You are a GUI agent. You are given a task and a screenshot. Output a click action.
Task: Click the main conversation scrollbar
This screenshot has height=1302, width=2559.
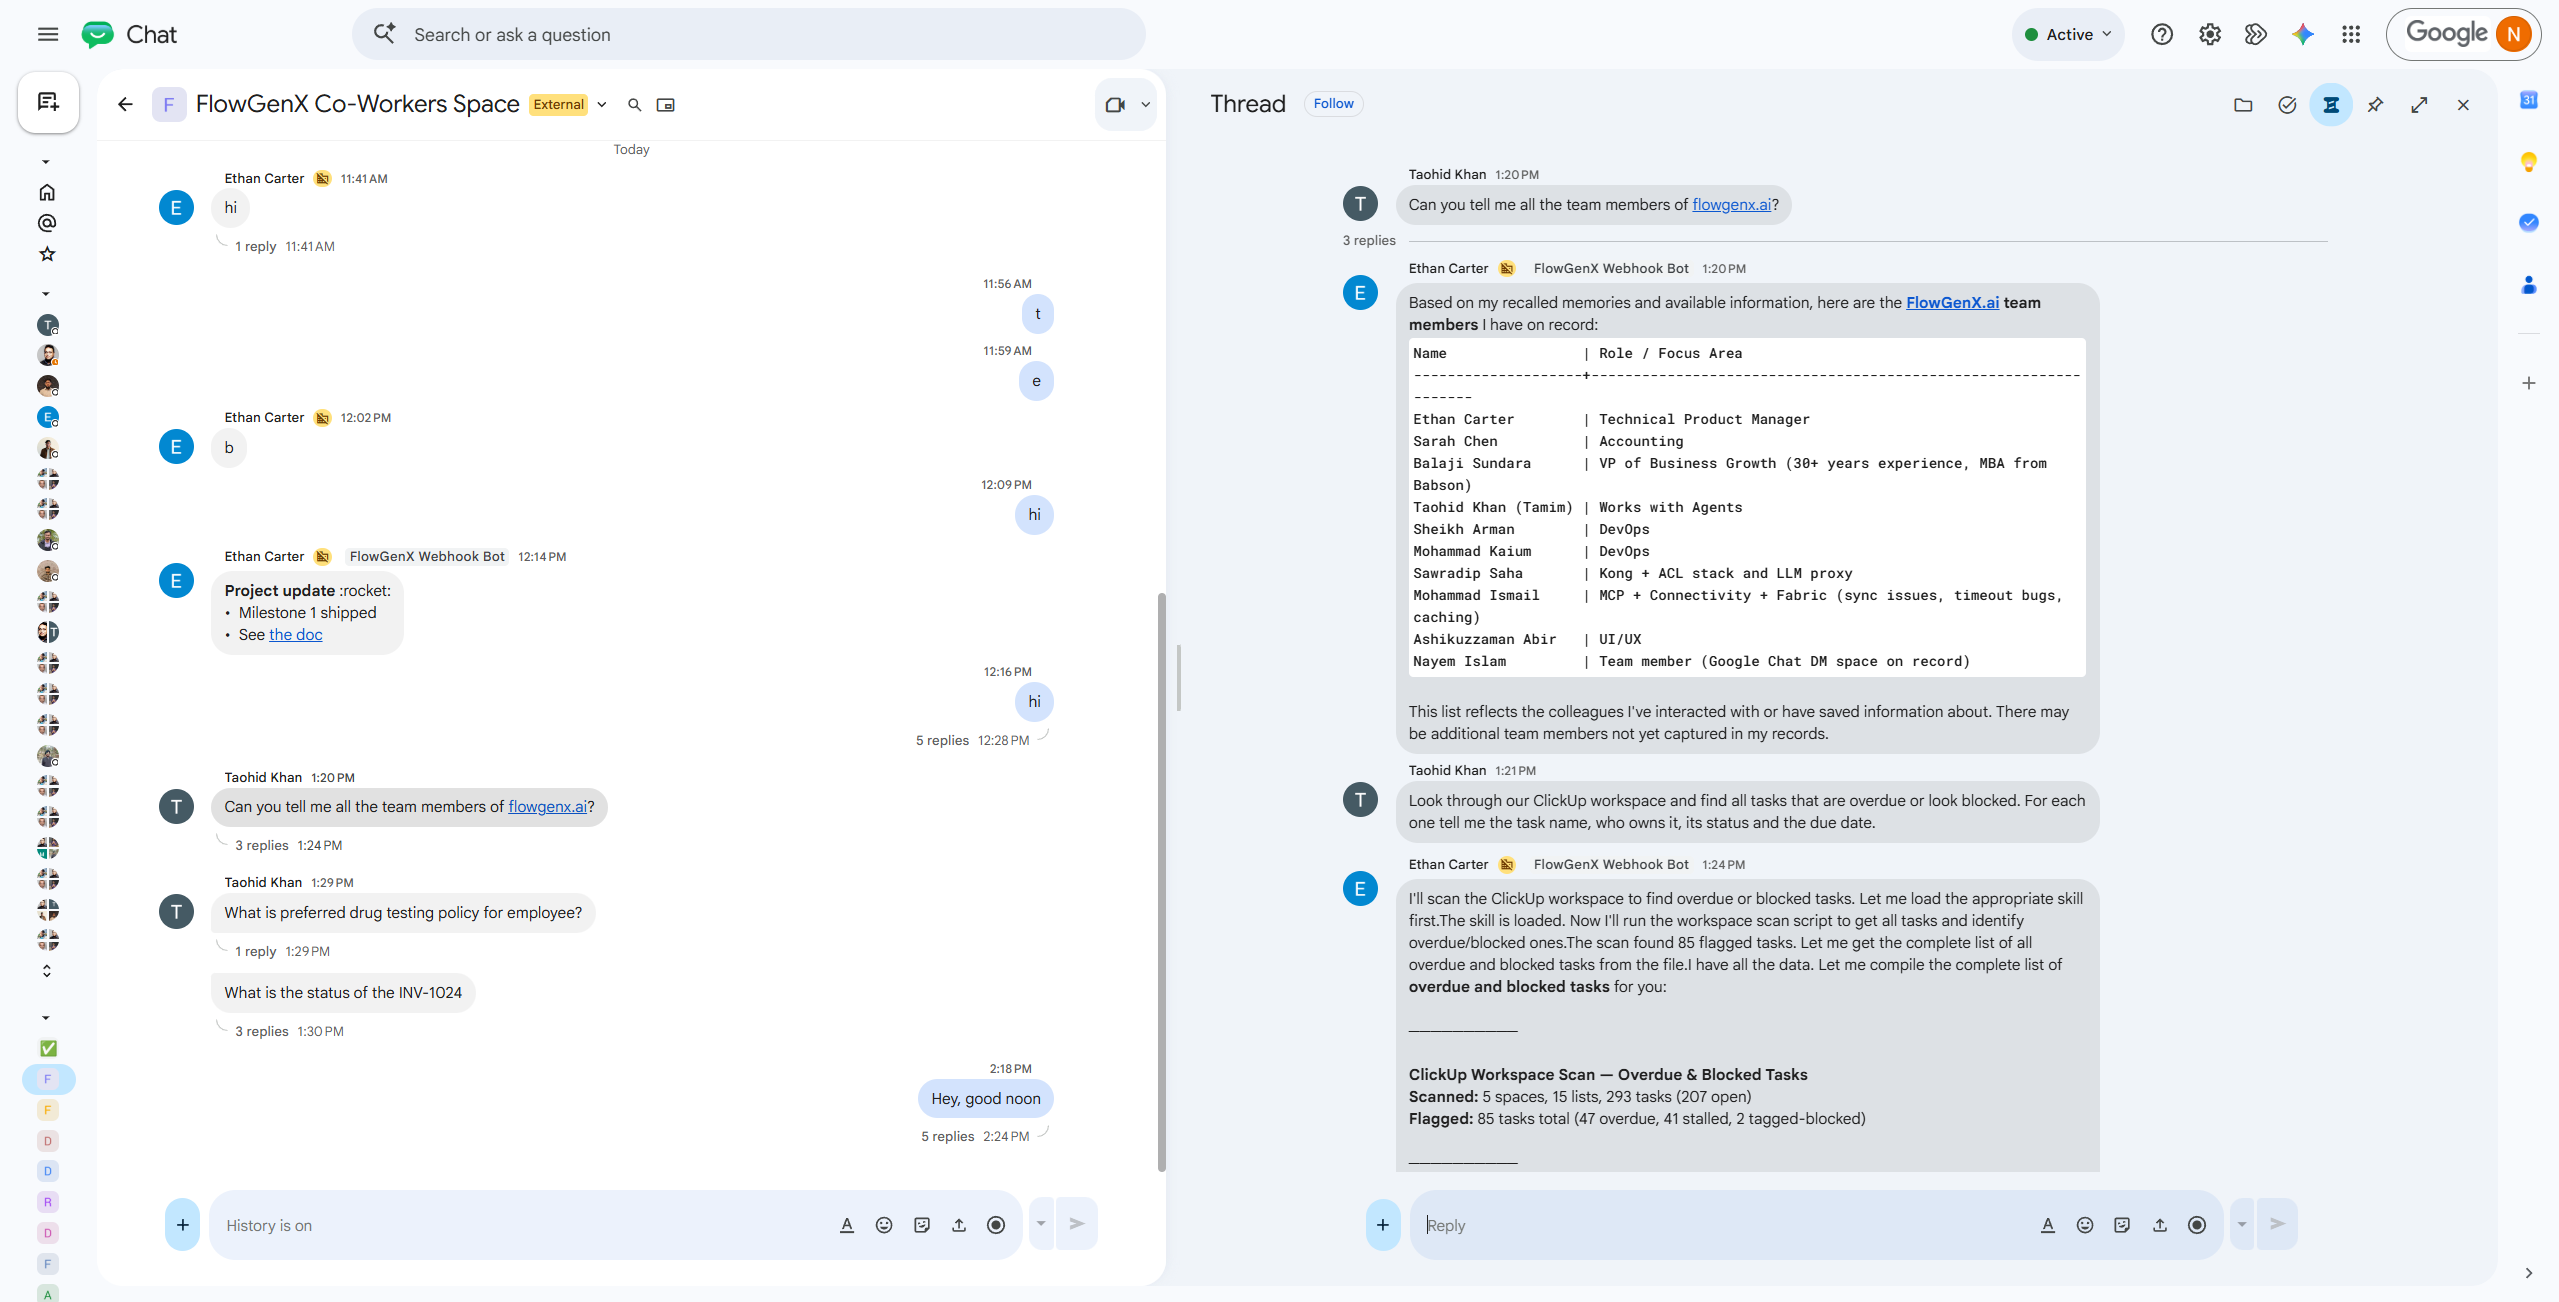(x=1161, y=882)
